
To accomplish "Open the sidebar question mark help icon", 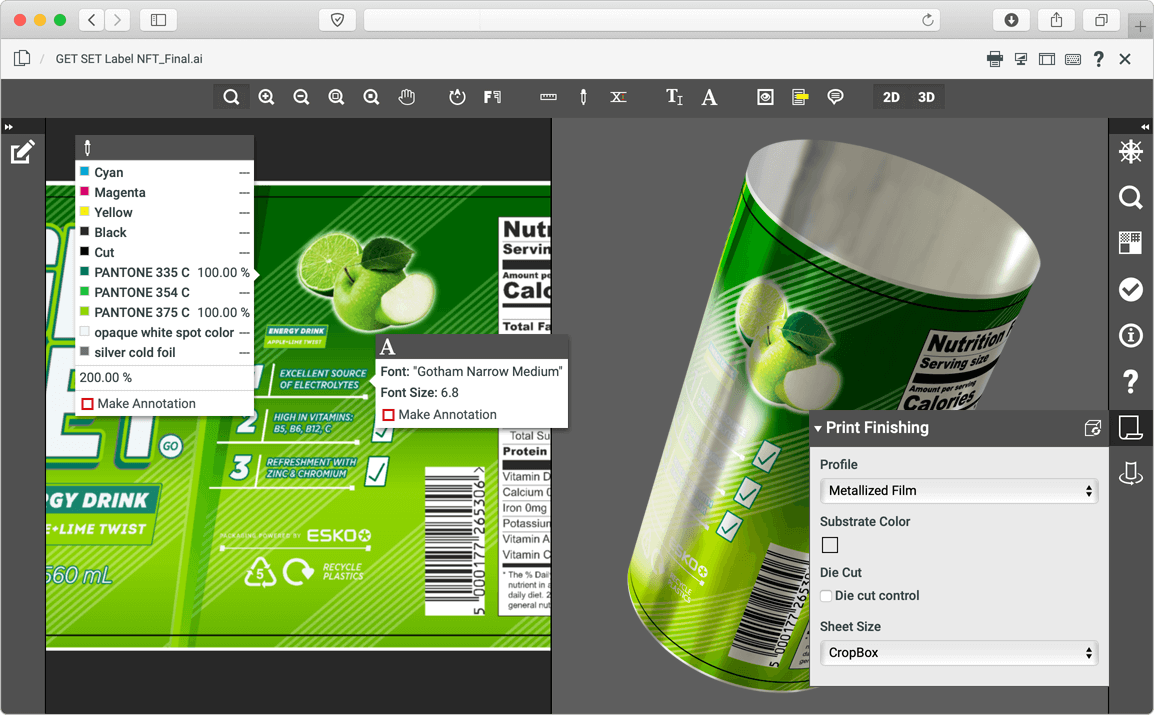I will pyautogui.click(x=1130, y=381).
